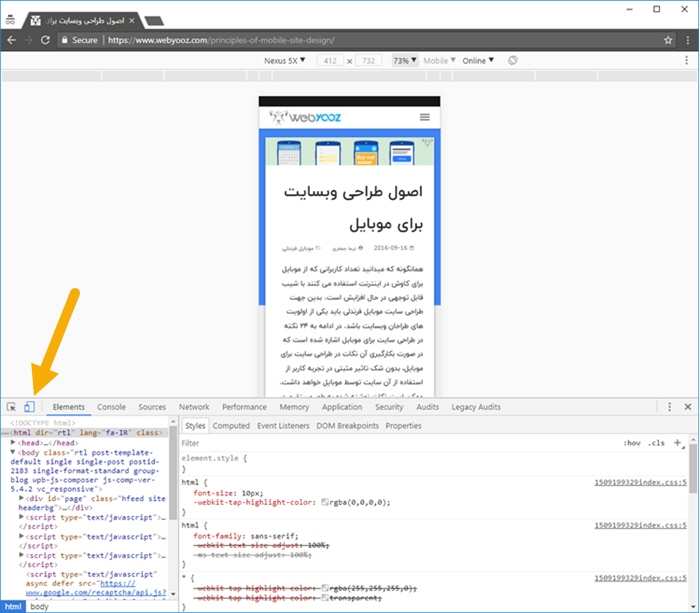This screenshot has height=613, width=700.
Task: Click the Secure lock icon
Action: tap(65, 40)
